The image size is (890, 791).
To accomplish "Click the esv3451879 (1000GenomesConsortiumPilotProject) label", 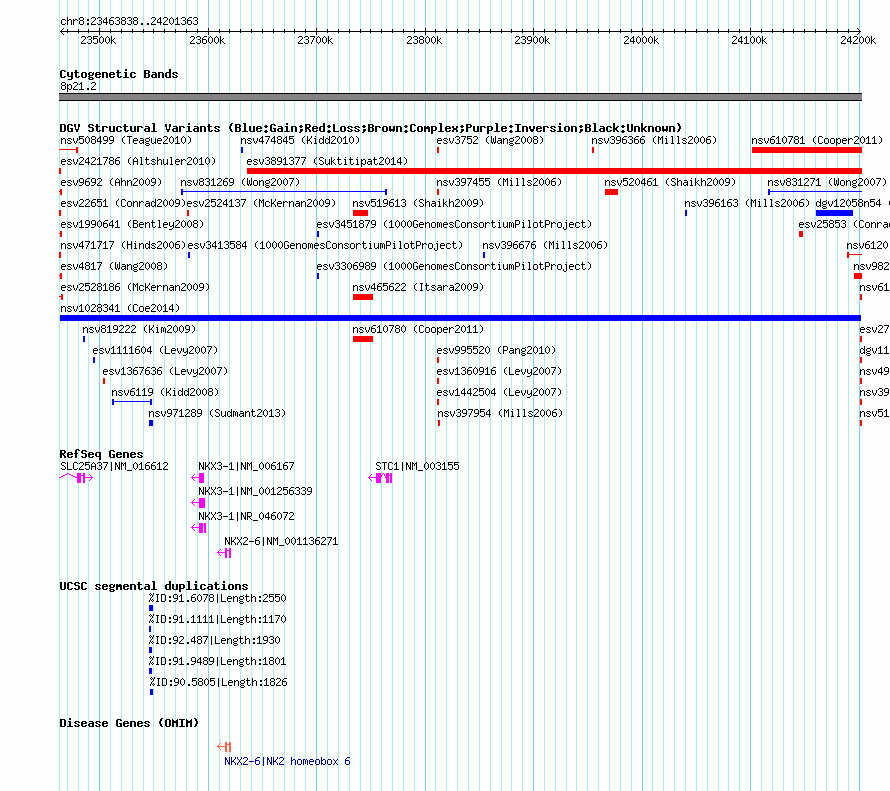I will pyautogui.click(x=454, y=224).
